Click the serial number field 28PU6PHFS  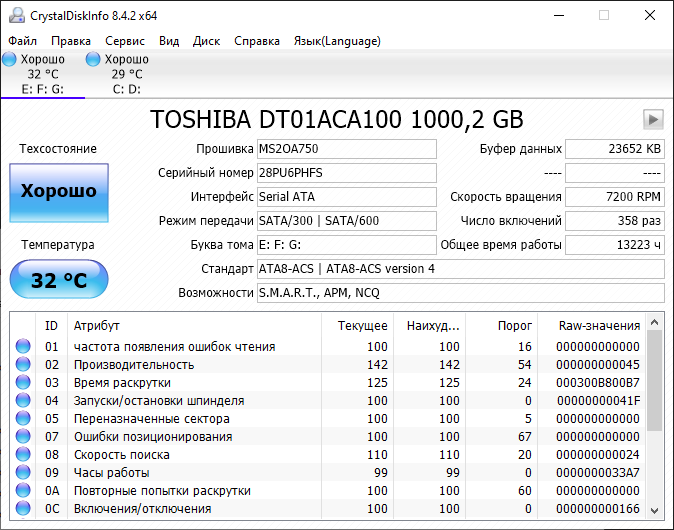tap(347, 173)
